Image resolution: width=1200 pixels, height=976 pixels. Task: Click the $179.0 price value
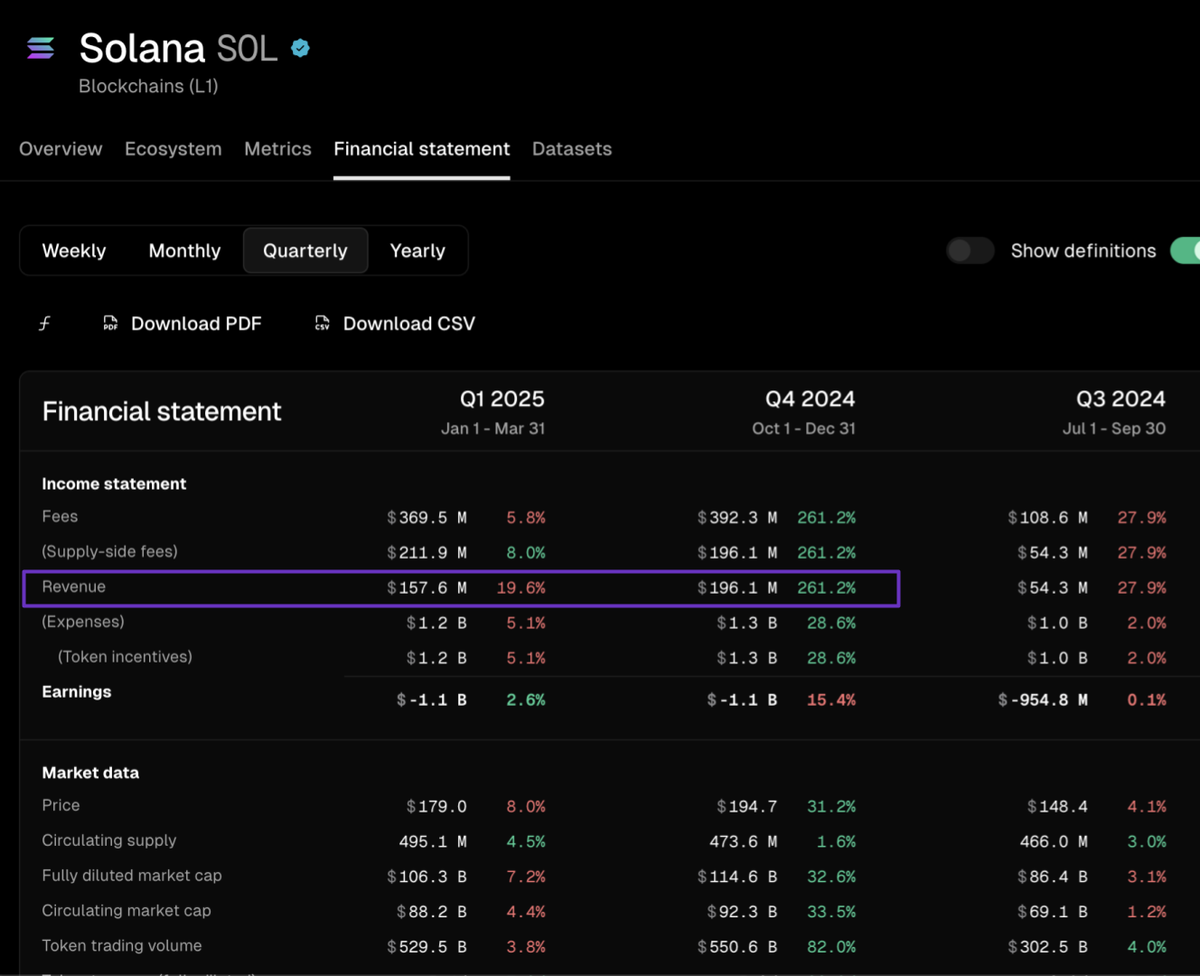click(437, 807)
